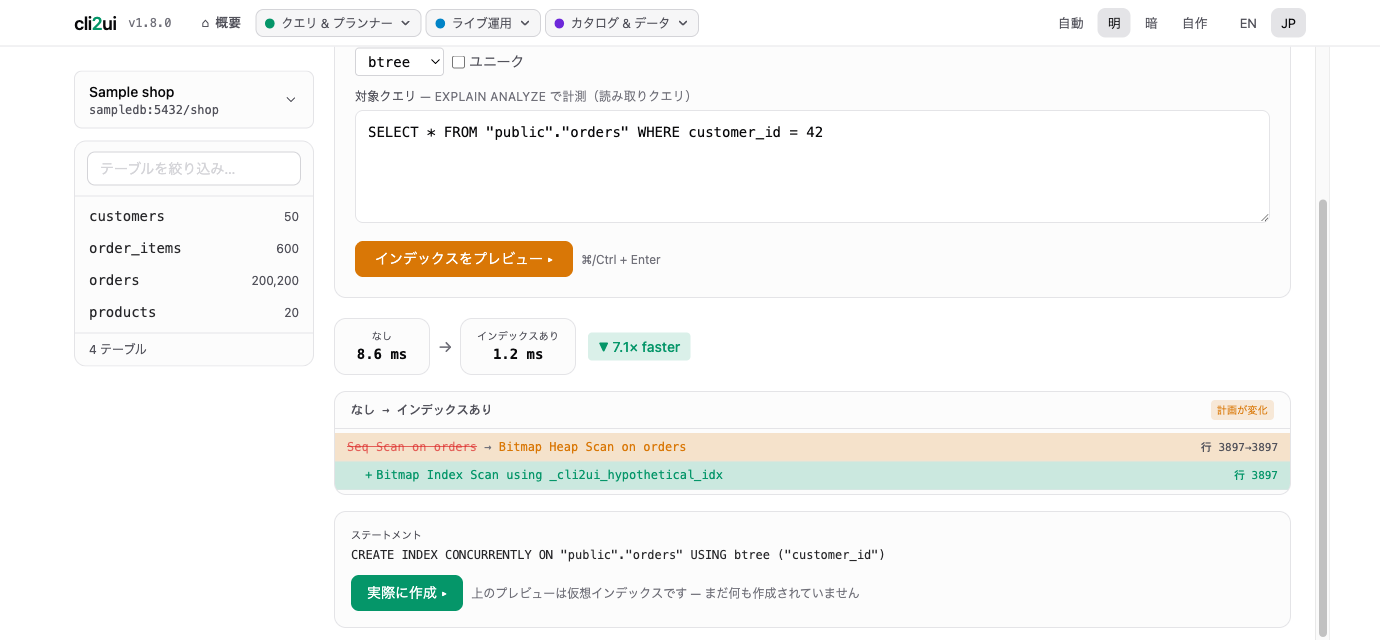Click into the target query textarea
The height and width of the screenshot is (640, 1380).
[x=812, y=166]
